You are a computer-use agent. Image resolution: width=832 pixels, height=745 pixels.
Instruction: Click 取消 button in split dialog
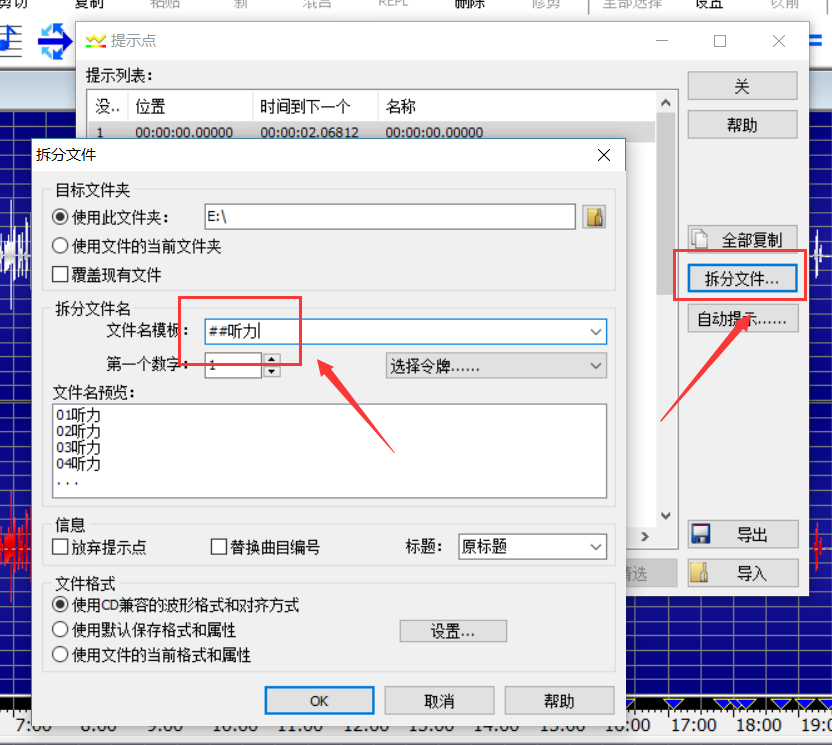[x=439, y=700]
